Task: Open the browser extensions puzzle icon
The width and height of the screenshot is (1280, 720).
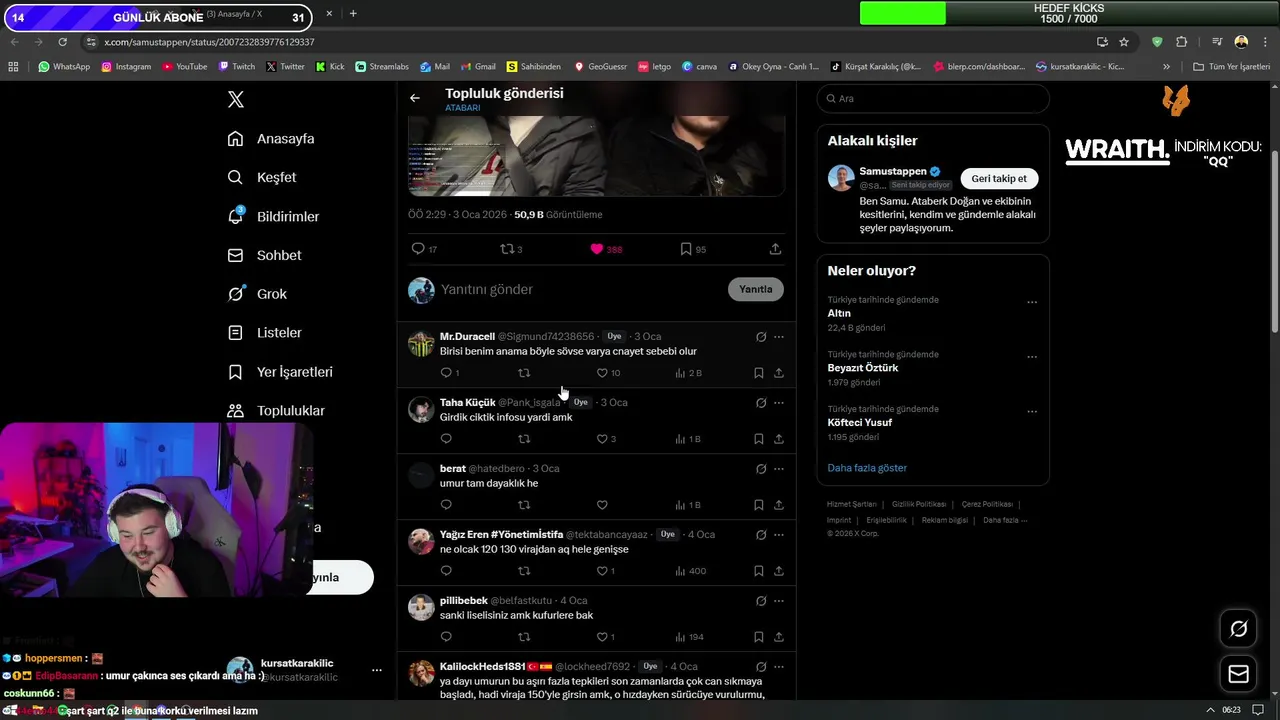Action: pyautogui.click(x=1182, y=42)
